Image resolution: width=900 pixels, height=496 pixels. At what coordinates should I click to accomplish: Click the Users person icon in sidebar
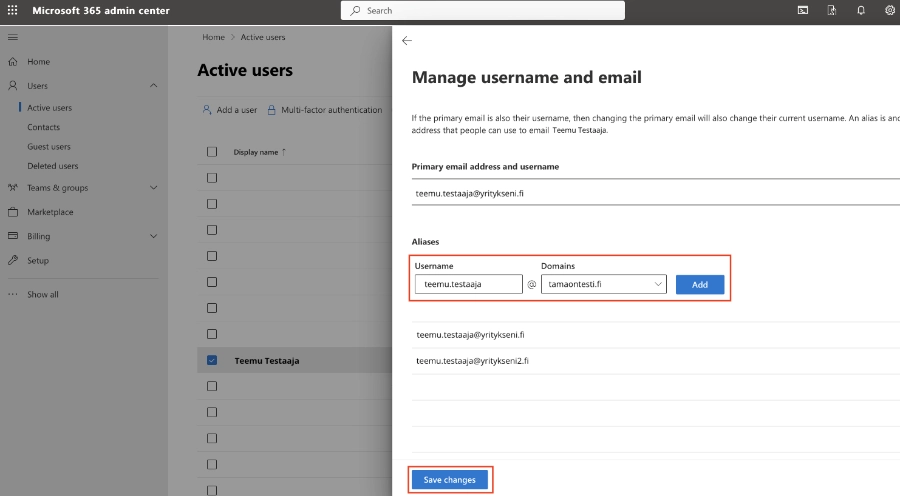(13, 86)
